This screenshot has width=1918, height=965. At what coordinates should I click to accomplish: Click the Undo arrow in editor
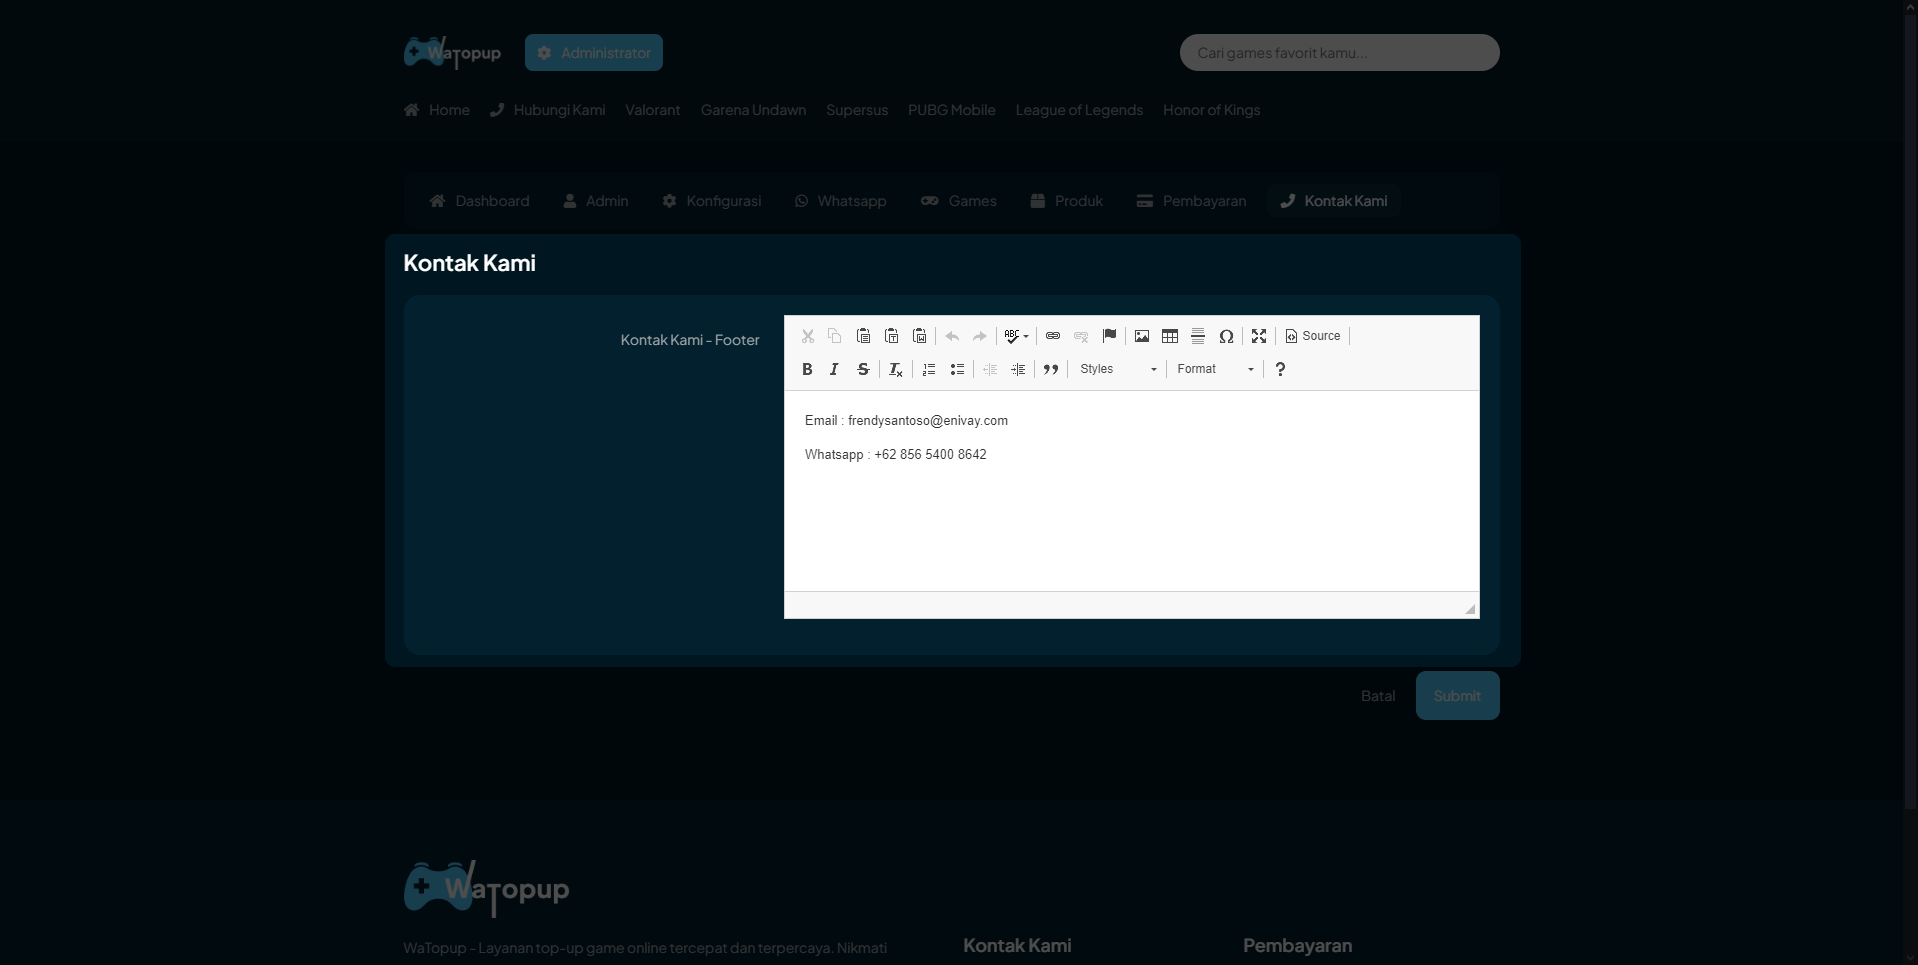coord(952,336)
